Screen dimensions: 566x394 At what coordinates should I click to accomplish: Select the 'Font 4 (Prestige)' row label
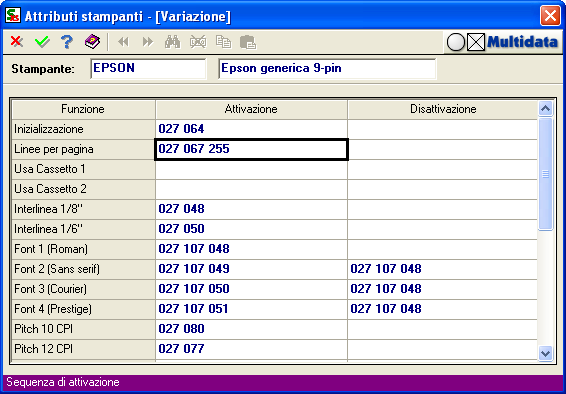click(x=83, y=309)
